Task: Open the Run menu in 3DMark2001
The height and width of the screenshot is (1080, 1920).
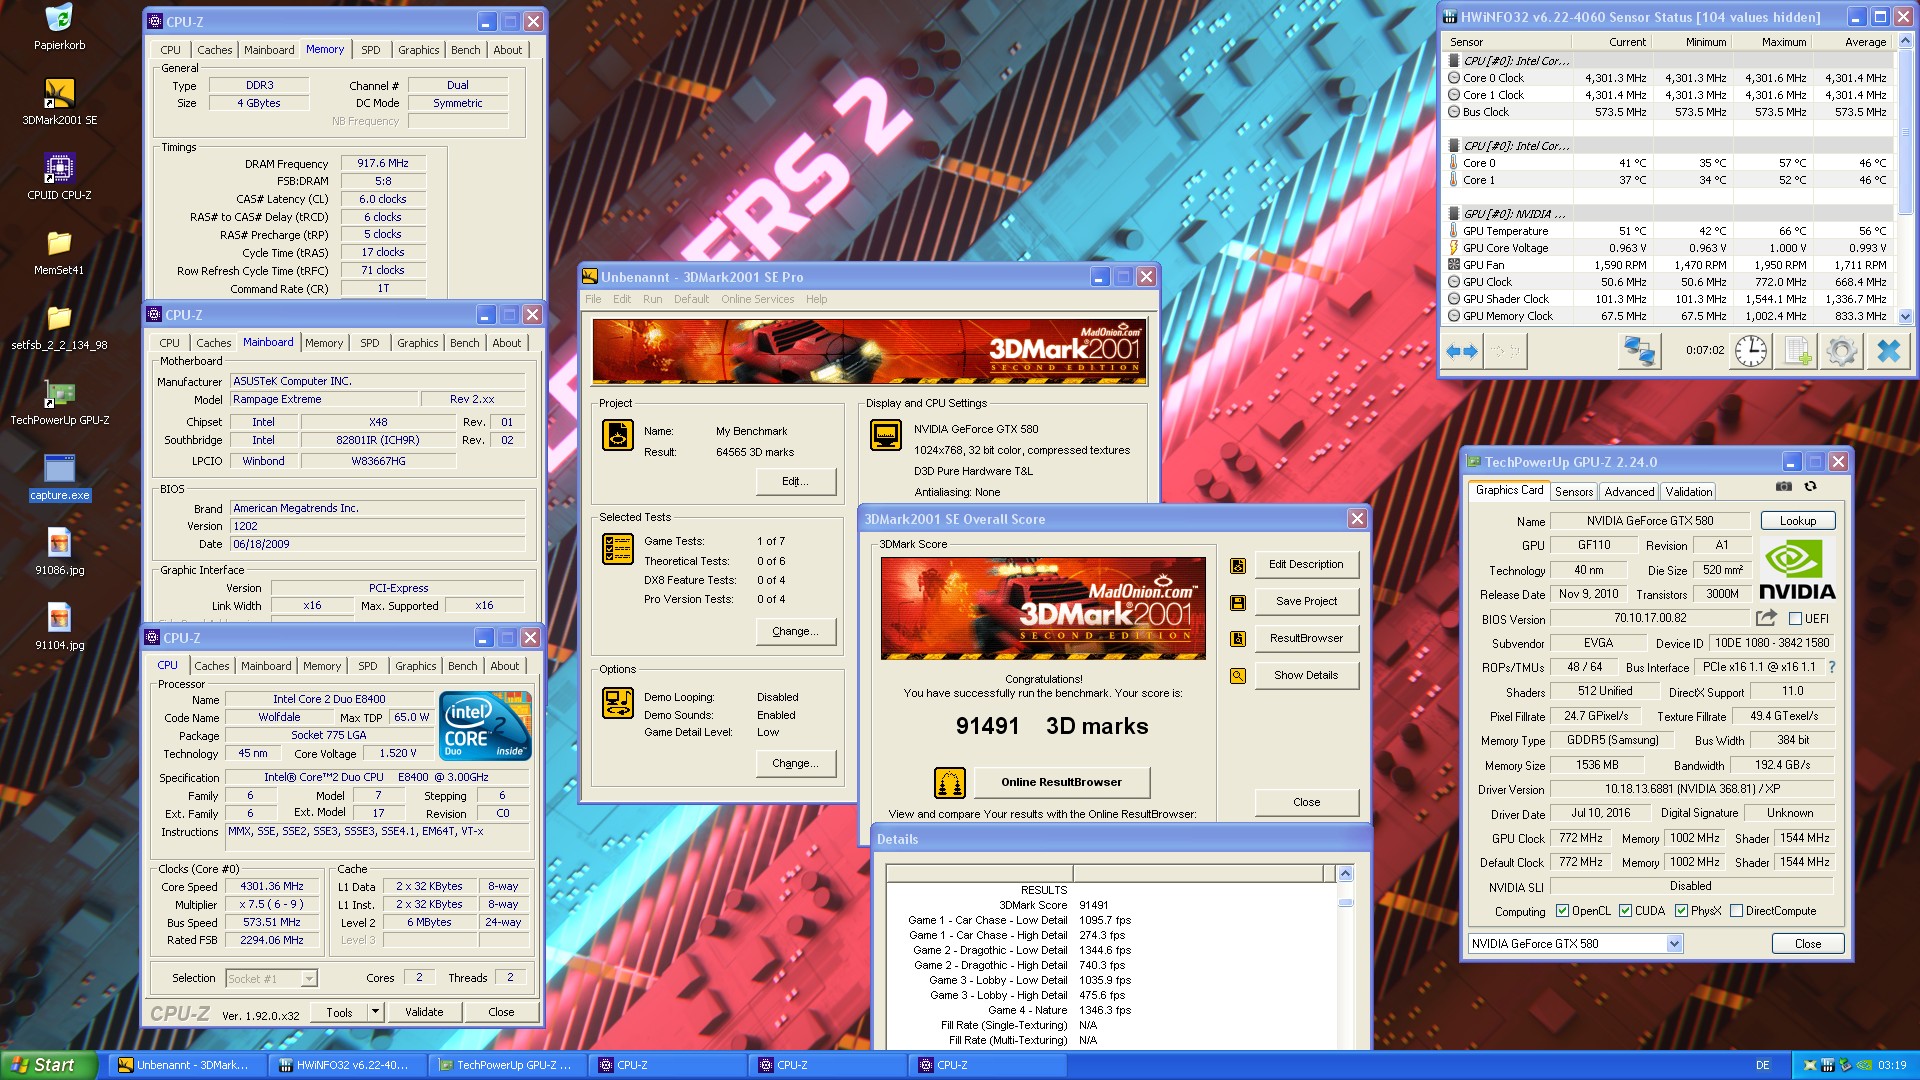Action: pos(652,299)
